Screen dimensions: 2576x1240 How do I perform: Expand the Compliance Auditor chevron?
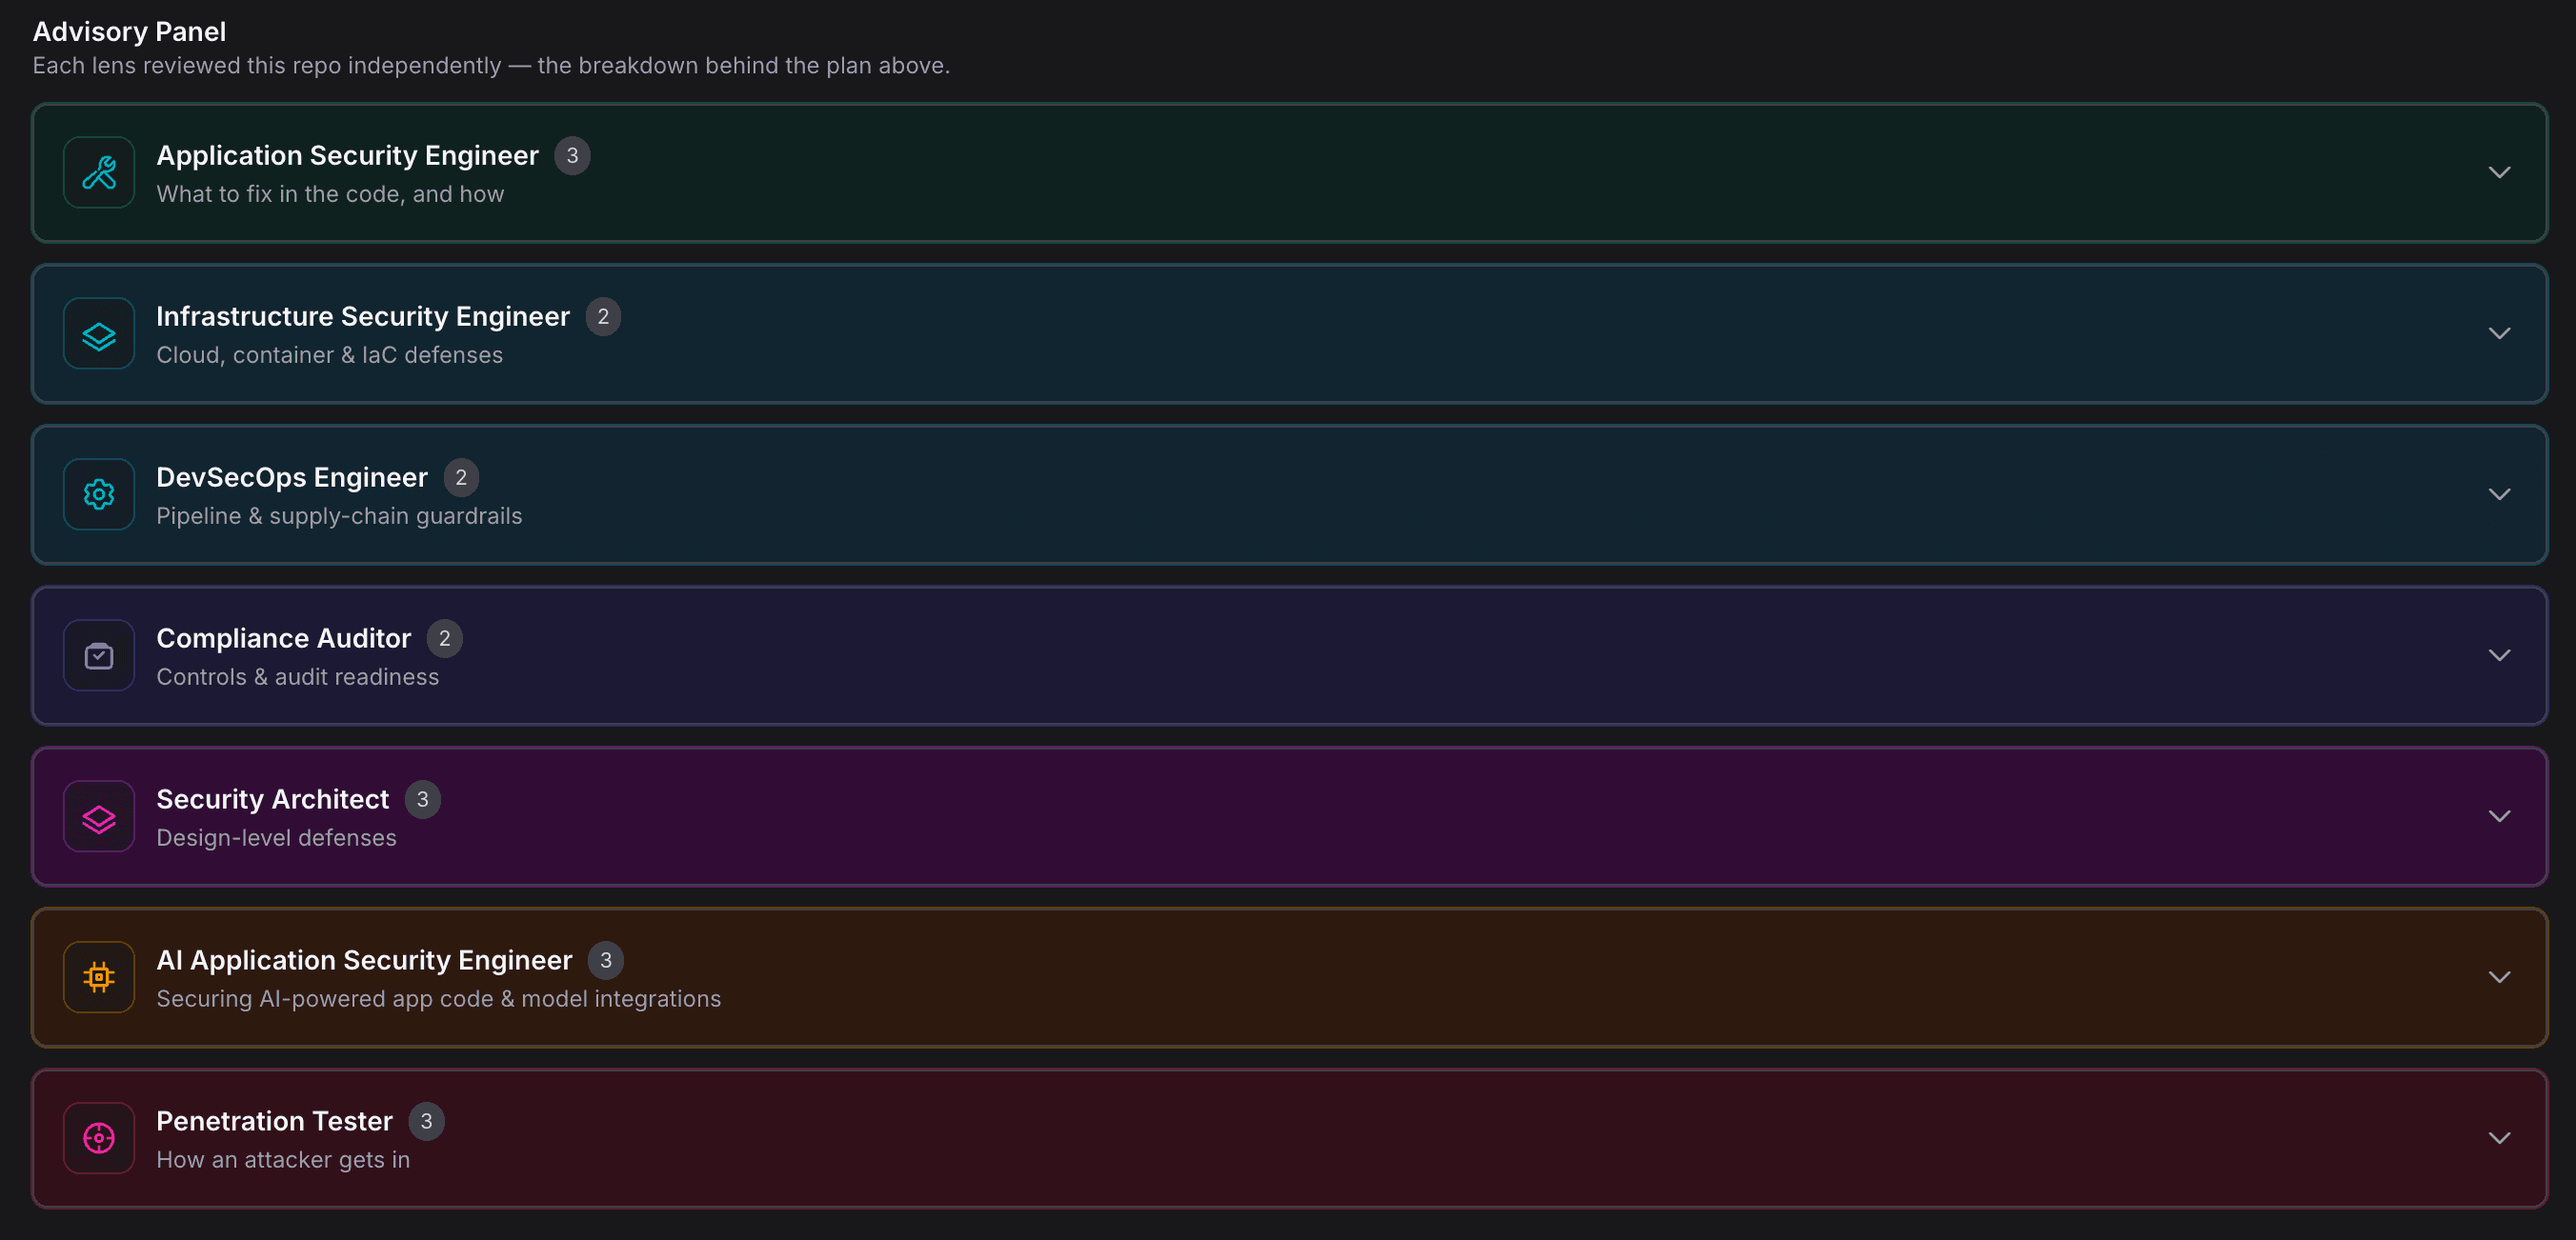click(2499, 656)
